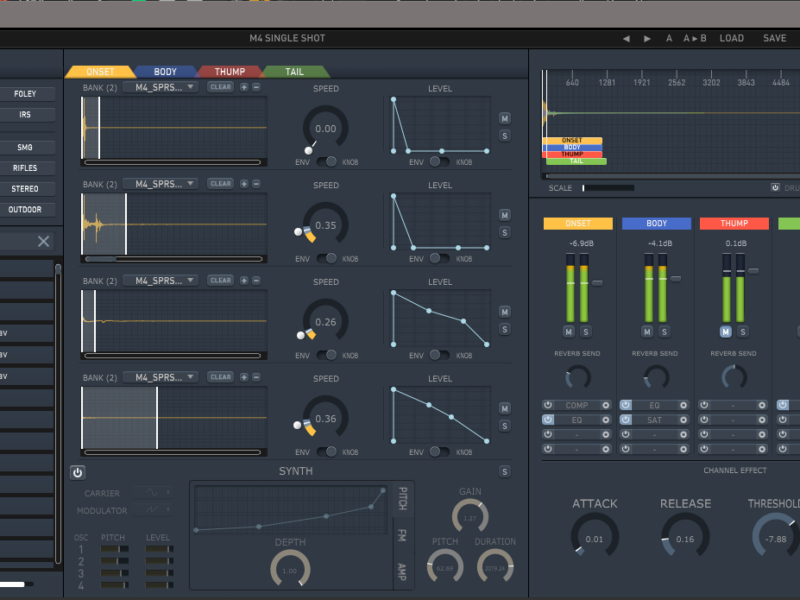
Task: Open the Carrier waveform dropdown
Action: click(x=153, y=493)
